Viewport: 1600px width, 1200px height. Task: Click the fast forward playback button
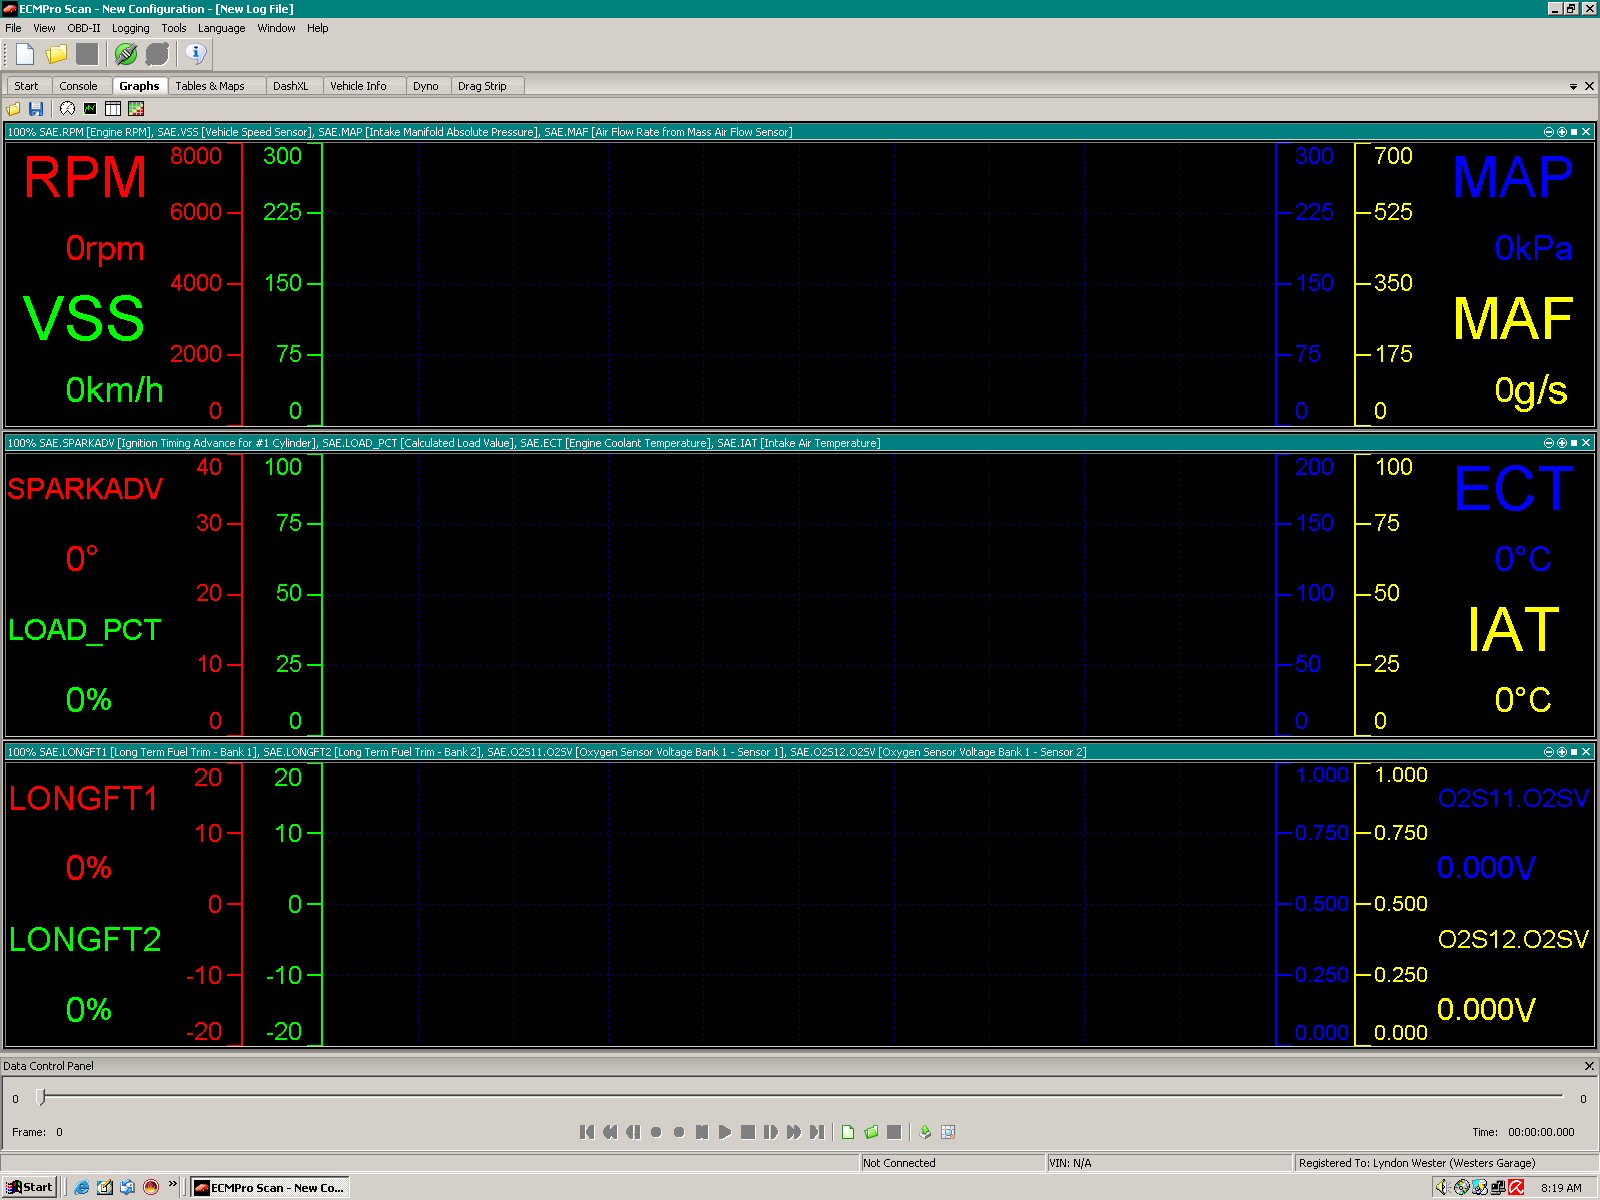point(794,1132)
